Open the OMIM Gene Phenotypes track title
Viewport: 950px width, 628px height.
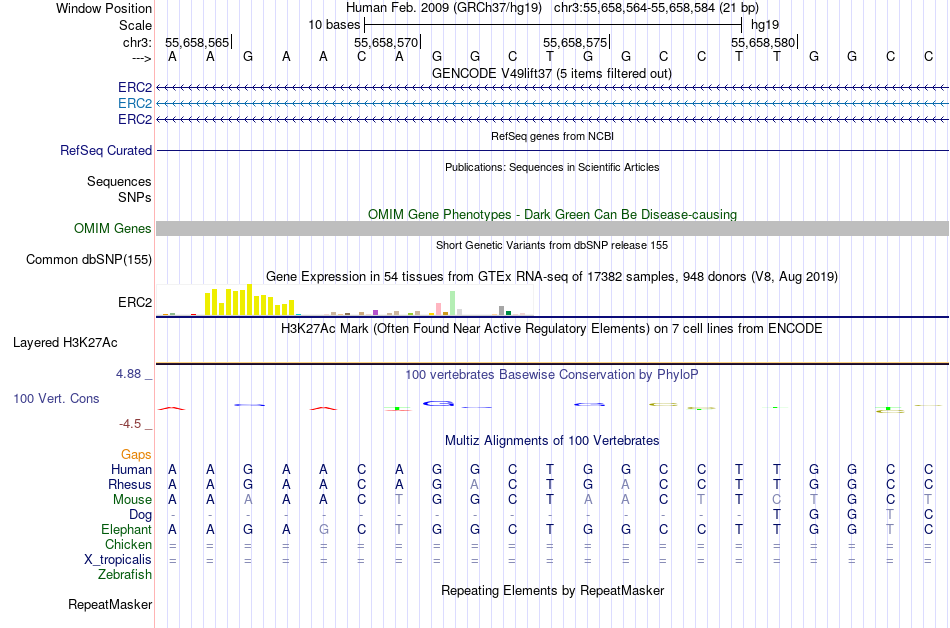(552, 214)
